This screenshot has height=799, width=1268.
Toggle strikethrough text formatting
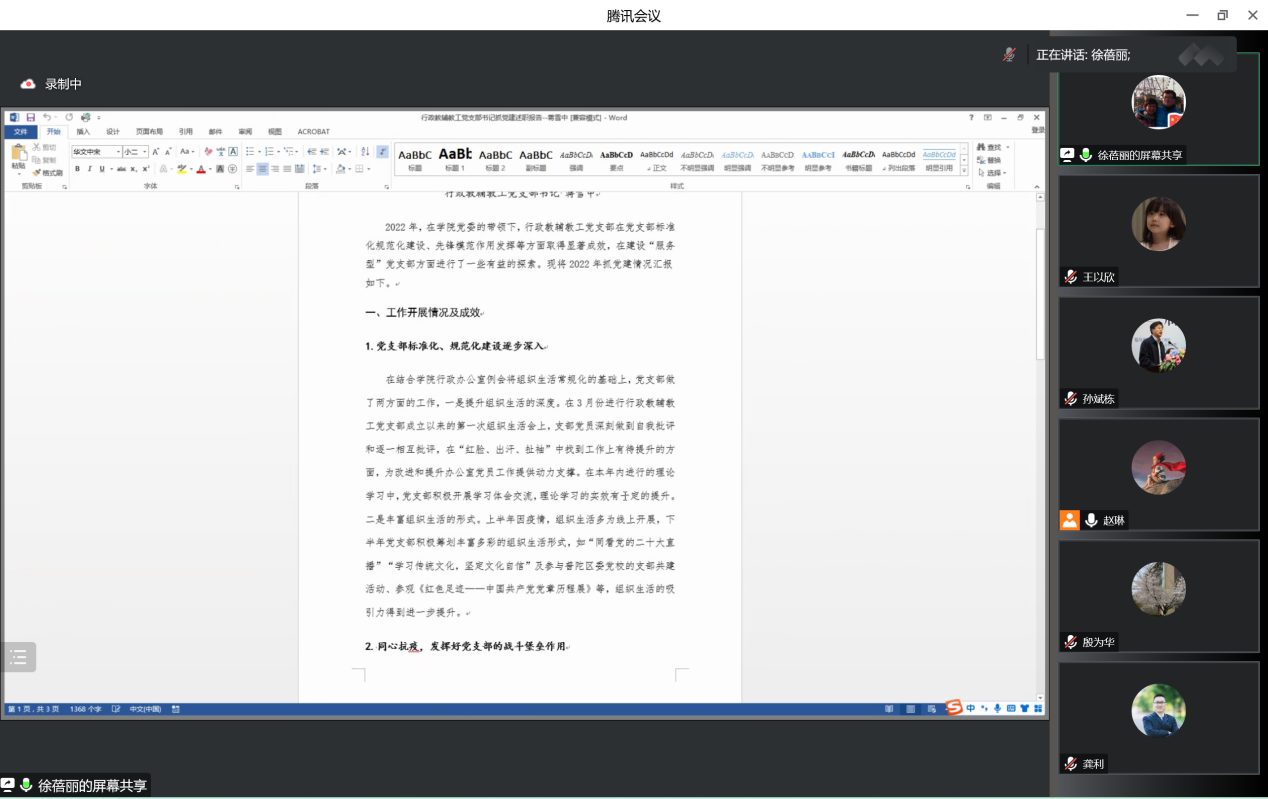pos(121,169)
